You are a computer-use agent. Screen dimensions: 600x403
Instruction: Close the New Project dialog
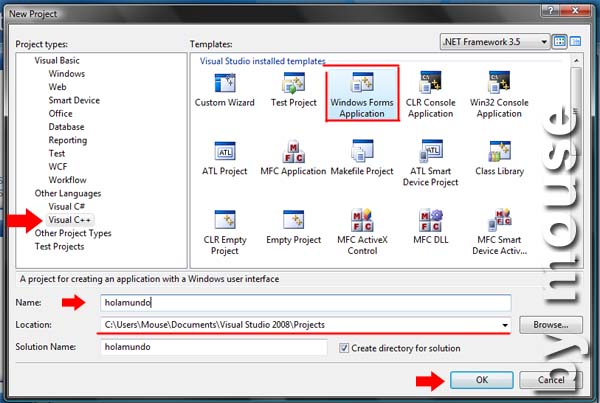tap(575, 11)
